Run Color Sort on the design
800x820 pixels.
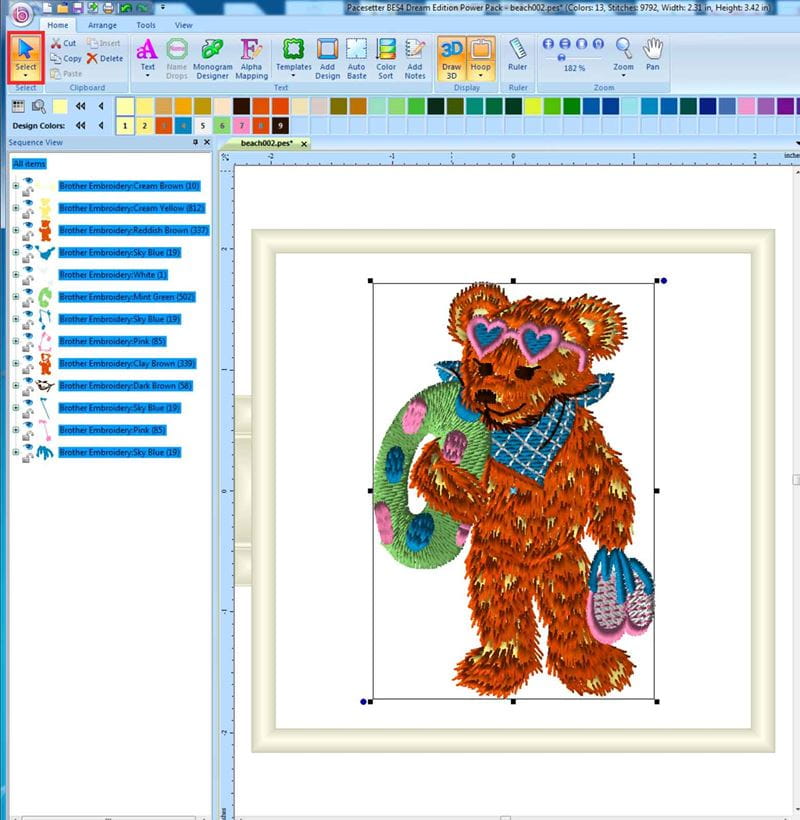[386, 59]
